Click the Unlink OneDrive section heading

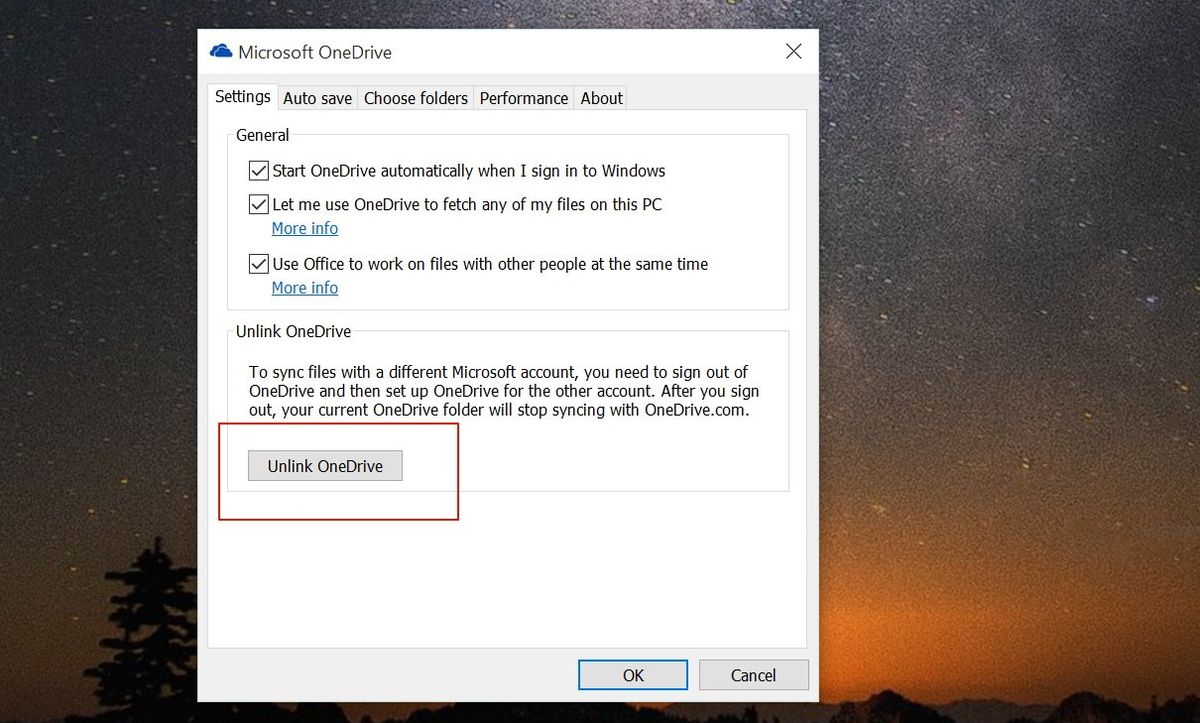pyautogui.click(x=293, y=331)
